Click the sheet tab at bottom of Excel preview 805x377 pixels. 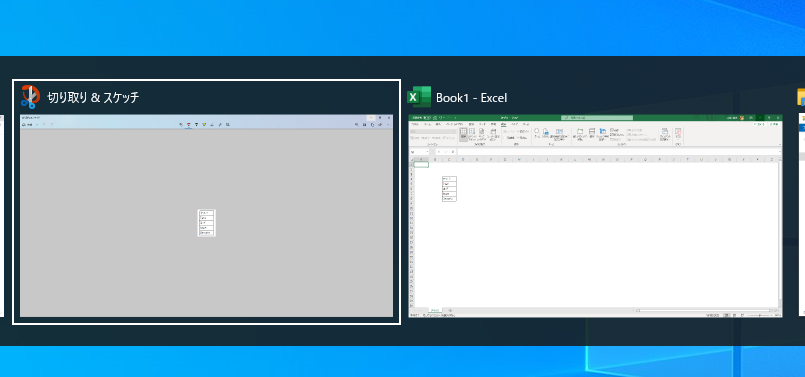click(x=435, y=310)
